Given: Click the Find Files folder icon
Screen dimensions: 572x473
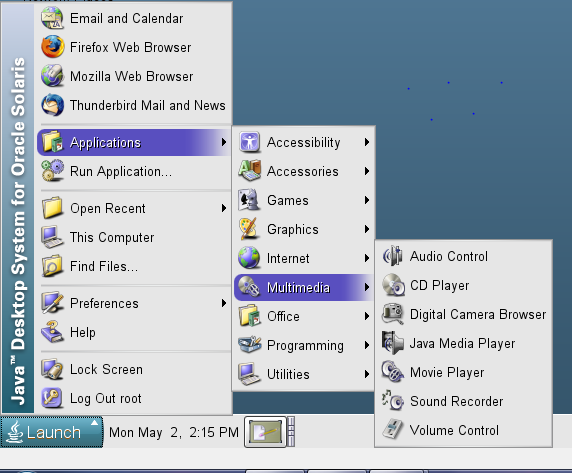Looking at the screenshot, I should click(x=52, y=266).
